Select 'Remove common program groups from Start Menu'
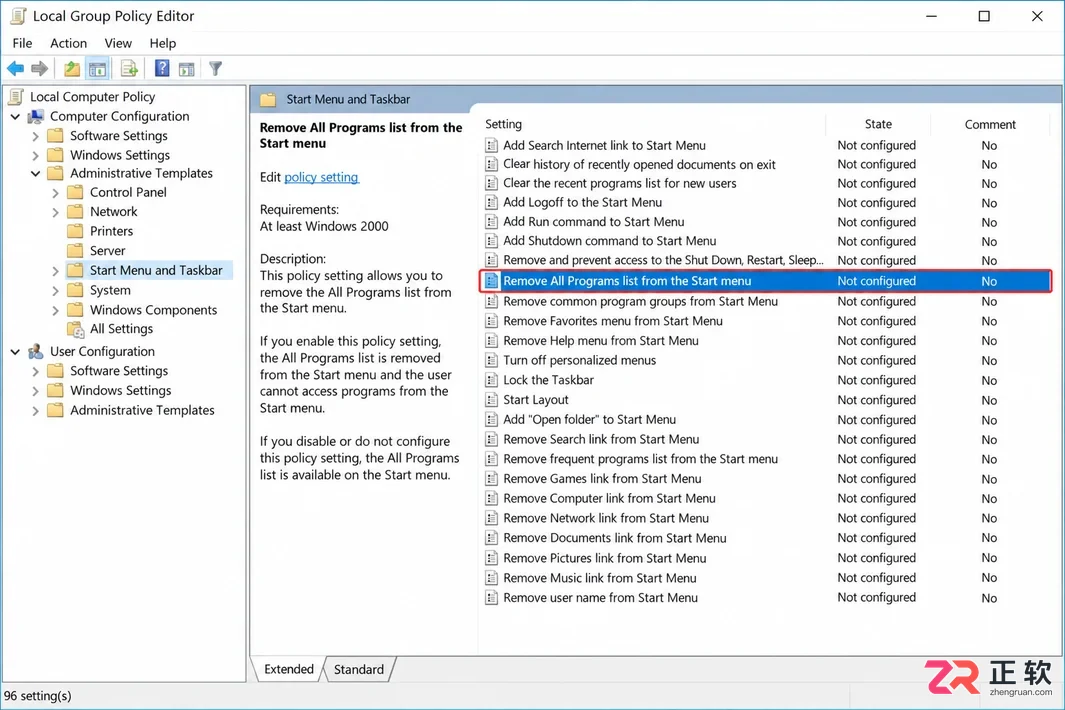Image resolution: width=1065 pixels, height=710 pixels. [640, 302]
